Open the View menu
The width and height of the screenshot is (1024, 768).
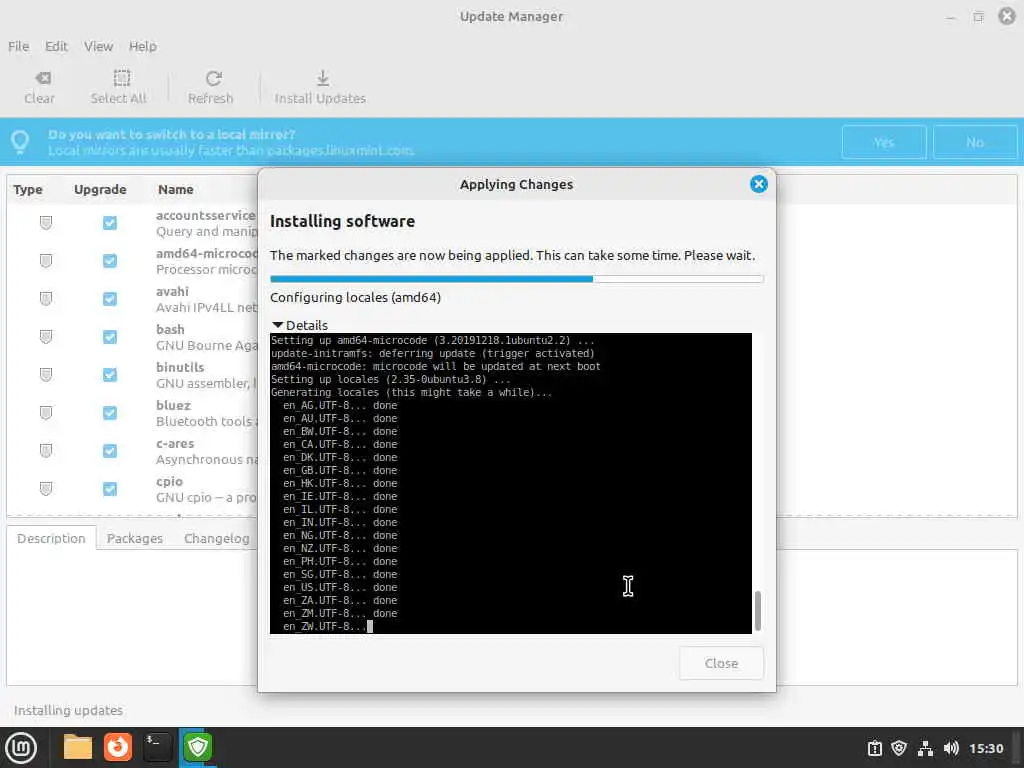click(98, 46)
